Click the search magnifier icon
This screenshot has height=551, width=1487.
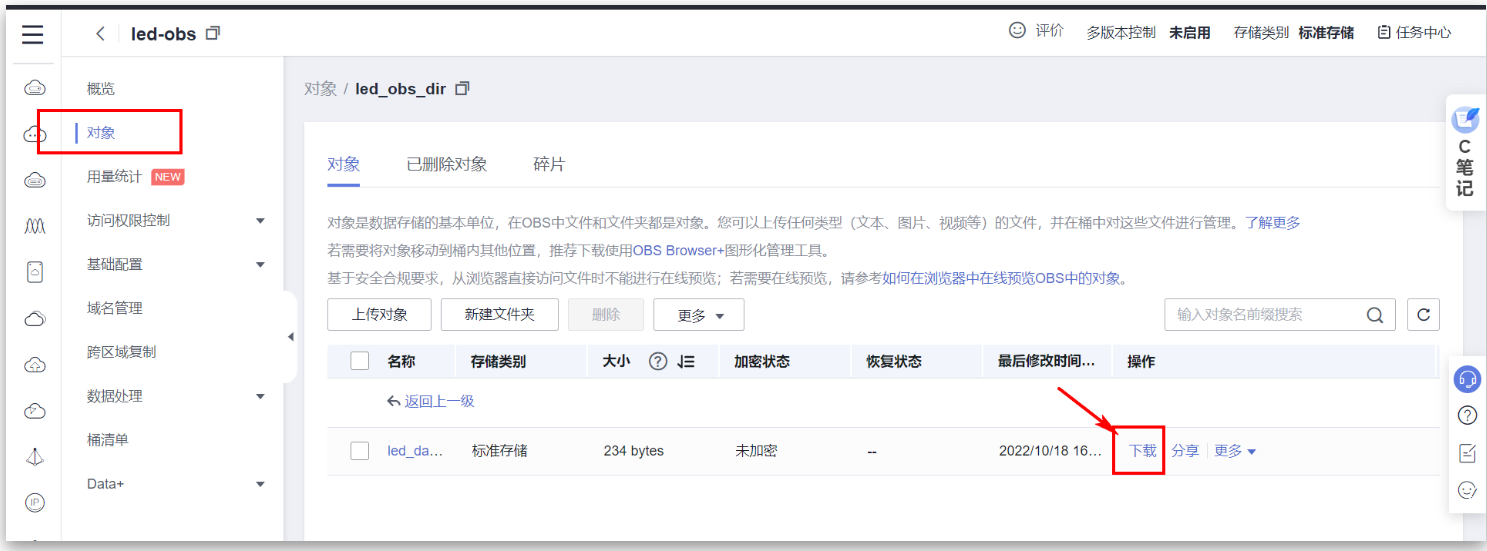click(x=1375, y=314)
